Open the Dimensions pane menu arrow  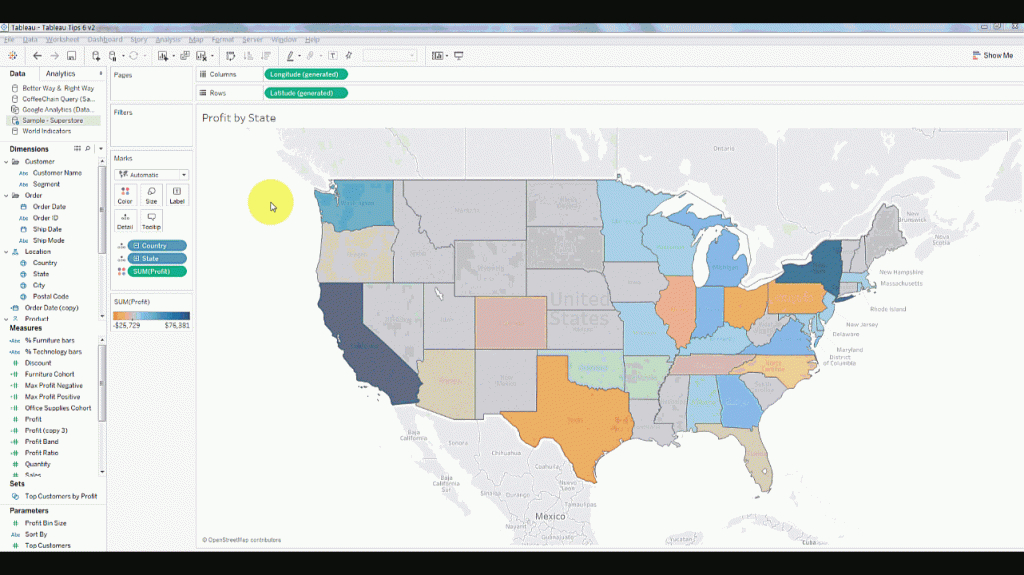pyautogui.click(x=101, y=149)
